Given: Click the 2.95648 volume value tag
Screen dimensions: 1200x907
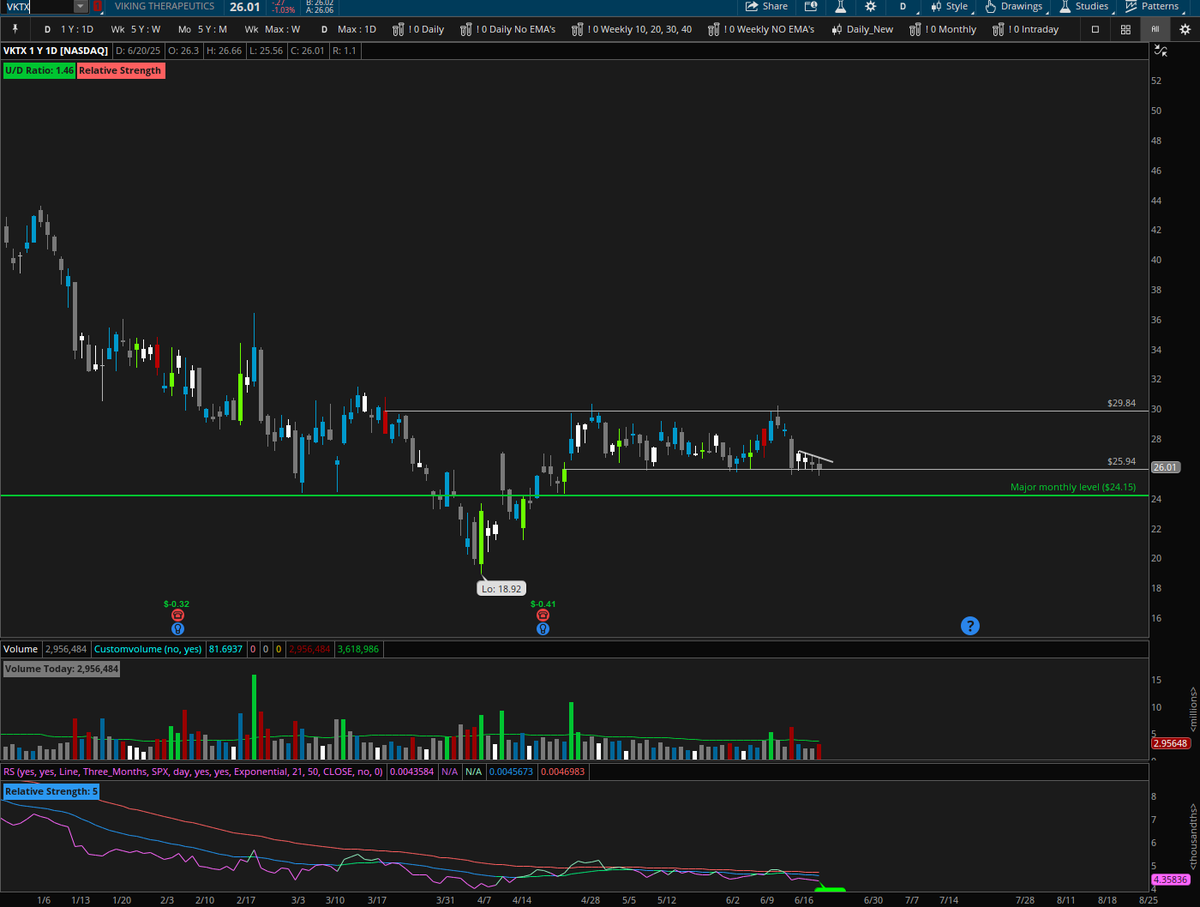Looking at the screenshot, I should tap(1169, 743).
